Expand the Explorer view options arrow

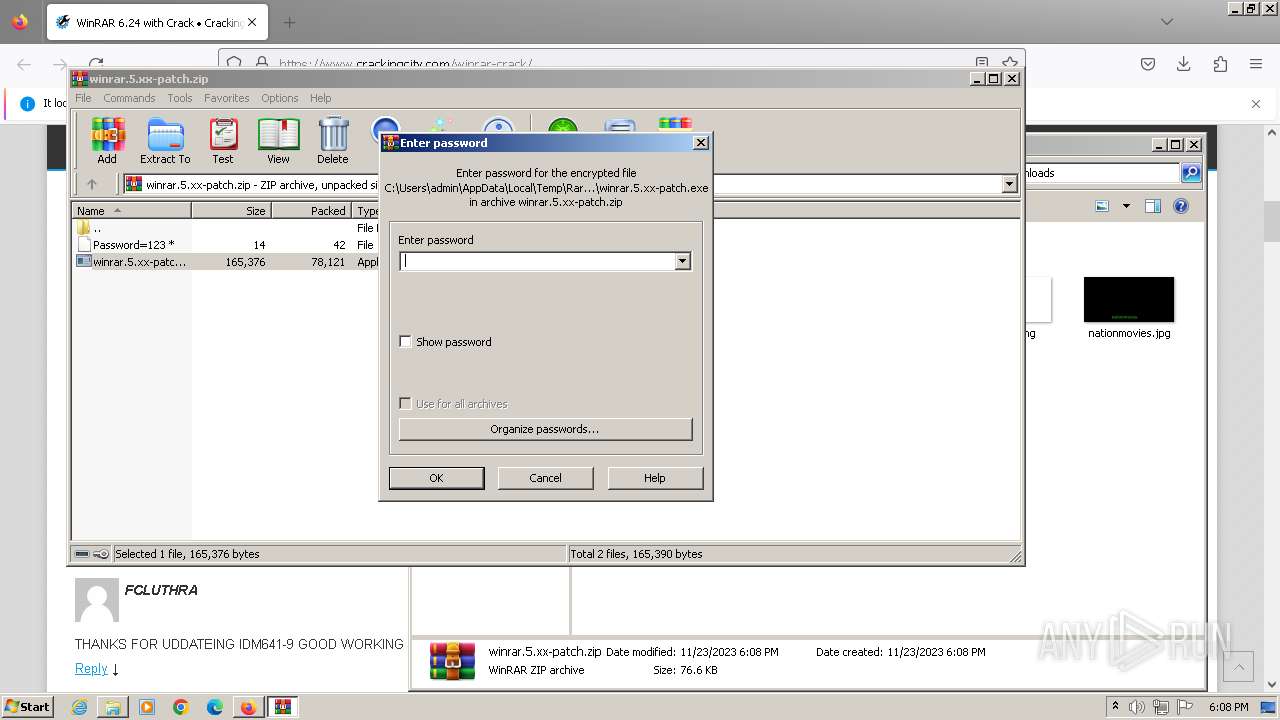coord(1126,206)
